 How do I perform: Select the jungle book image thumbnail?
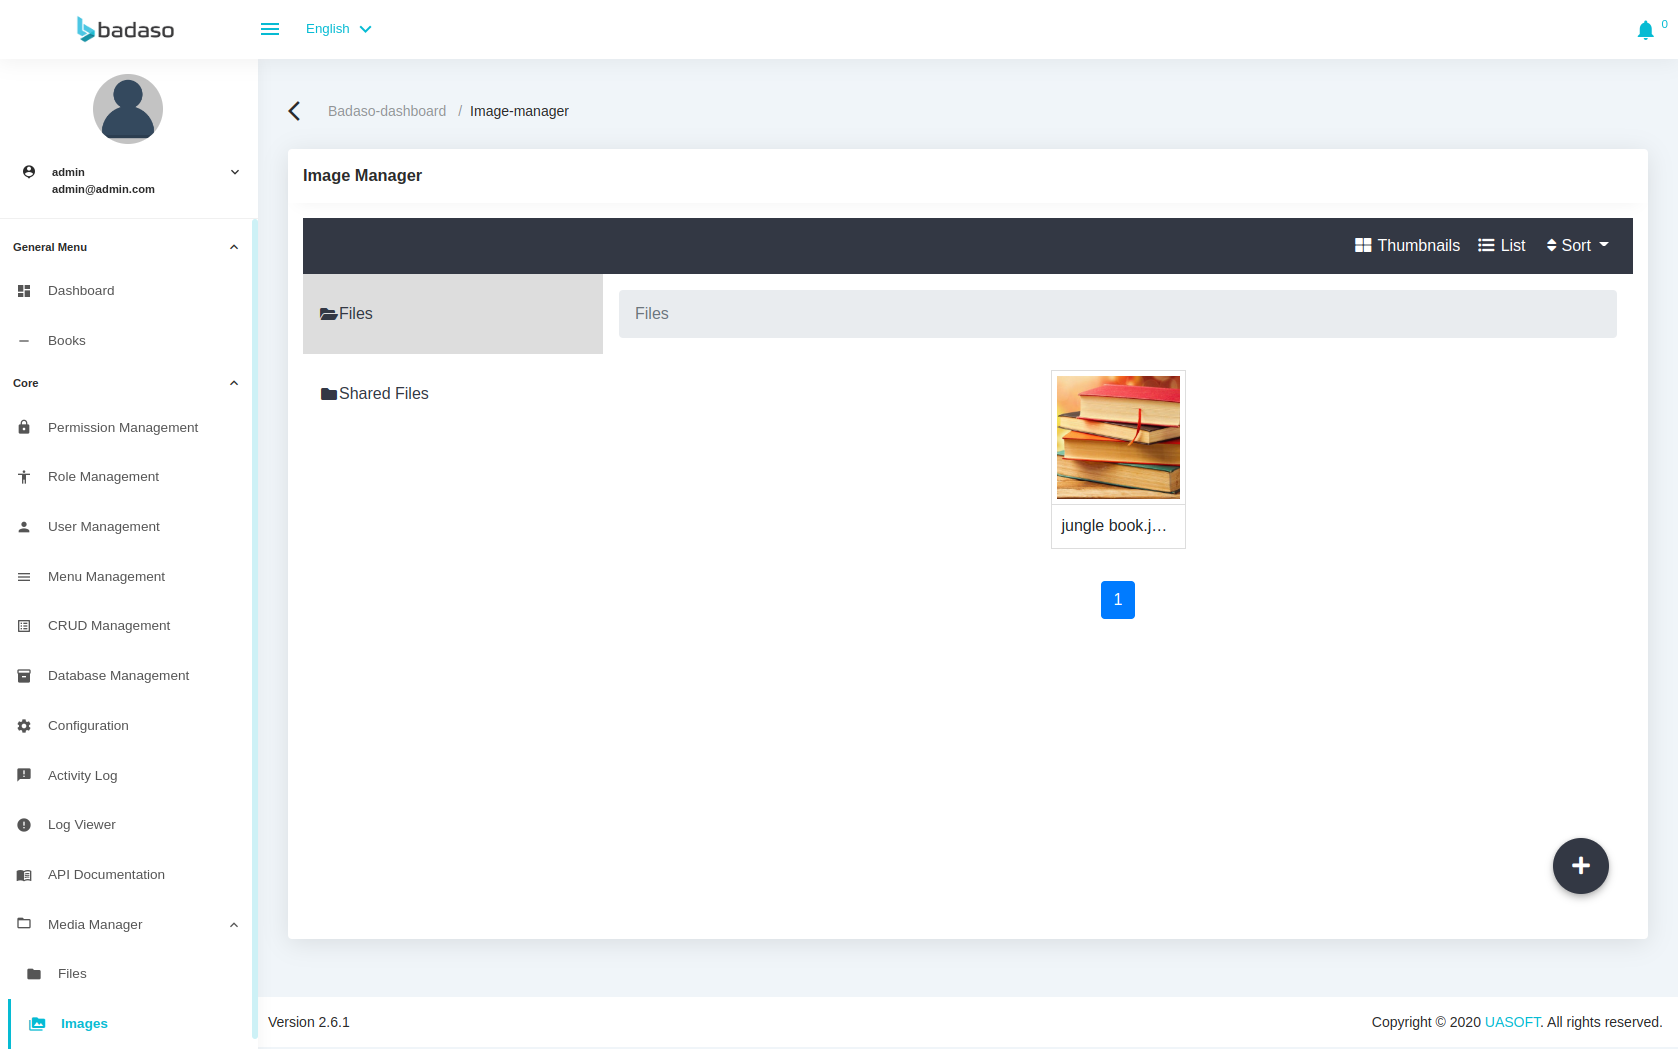tap(1118, 438)
